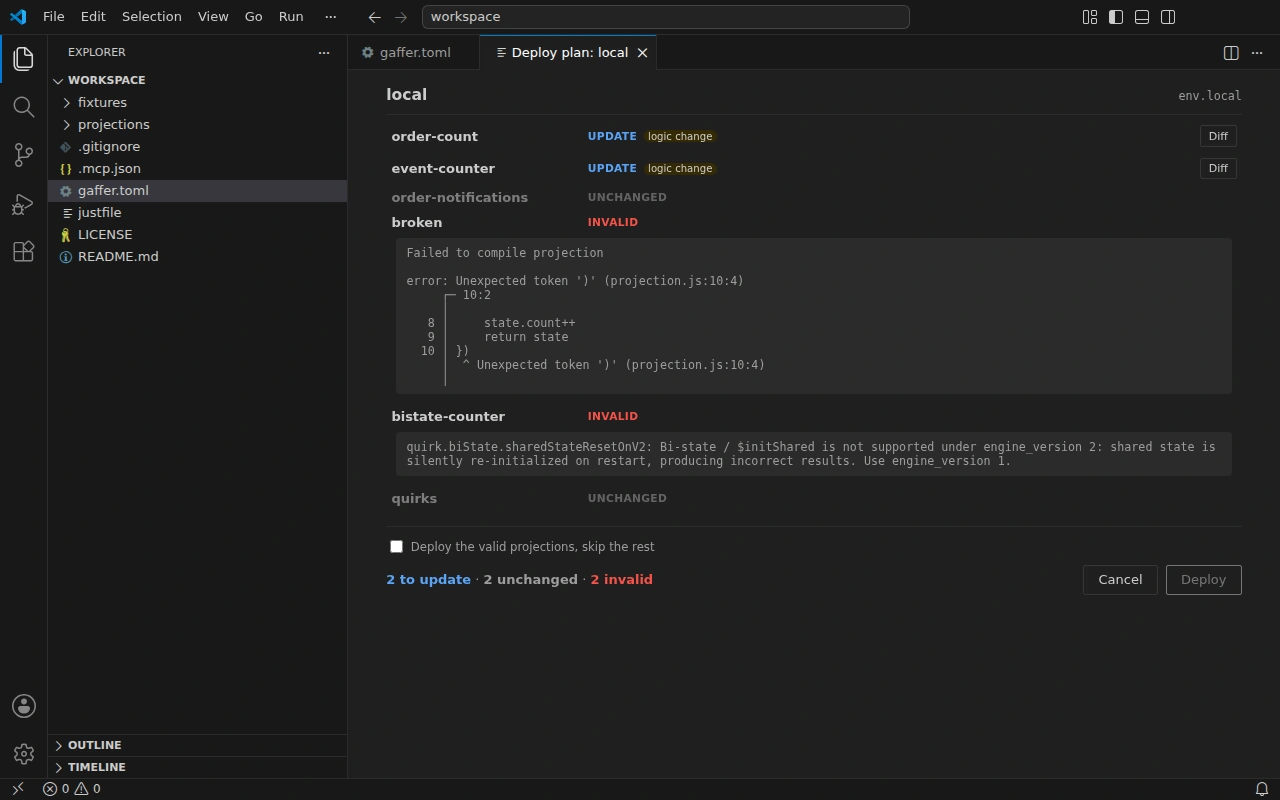Click the event-counter projection name

pos(443,168)
